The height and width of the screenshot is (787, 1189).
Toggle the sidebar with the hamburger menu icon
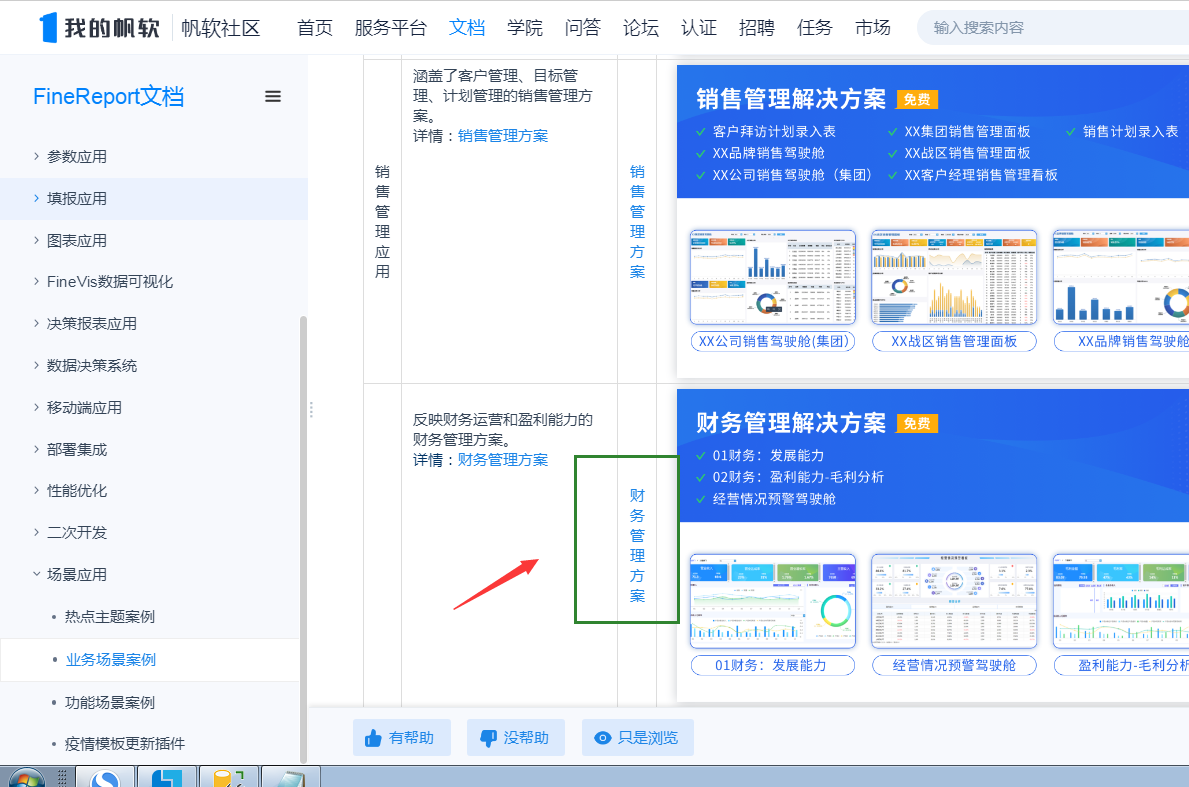(x=273, y=96)
